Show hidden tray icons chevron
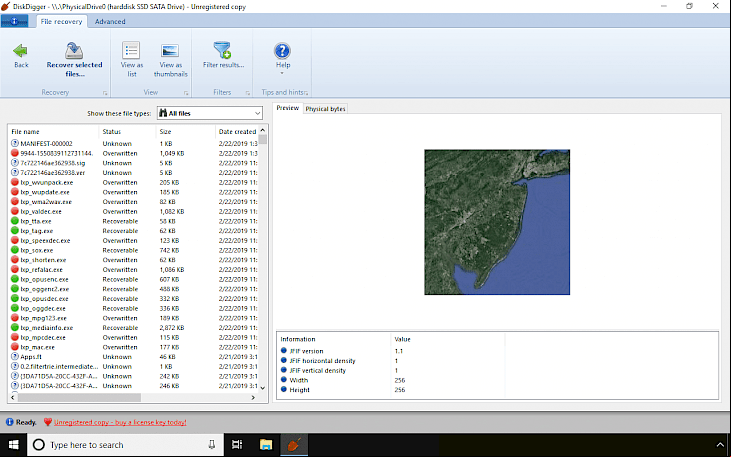Screen dimensions: 731x457 (x=719, y=445)
